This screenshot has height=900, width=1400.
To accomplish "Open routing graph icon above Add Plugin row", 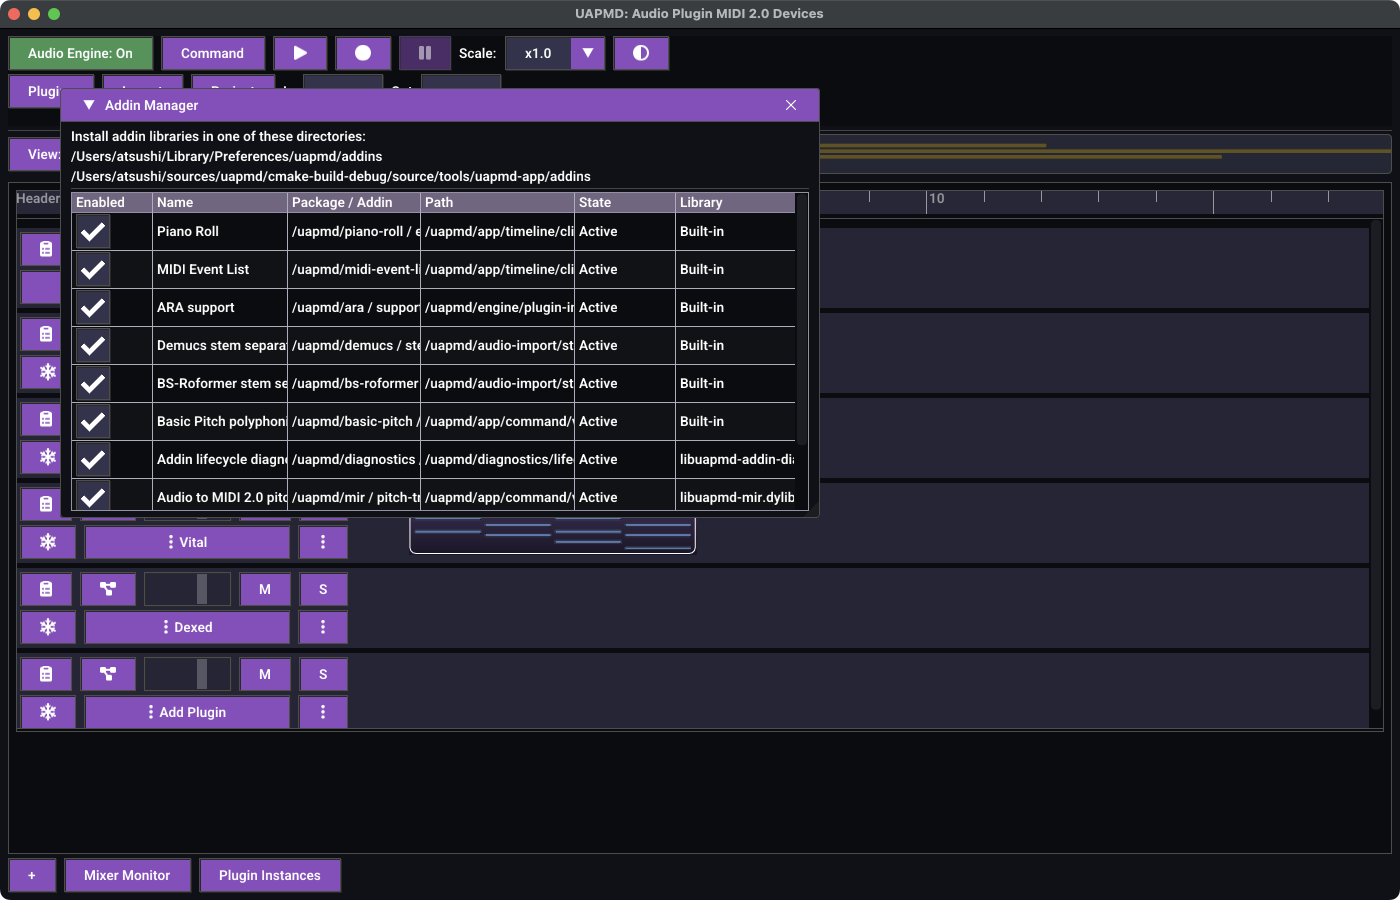I will [x=108, y=674].
